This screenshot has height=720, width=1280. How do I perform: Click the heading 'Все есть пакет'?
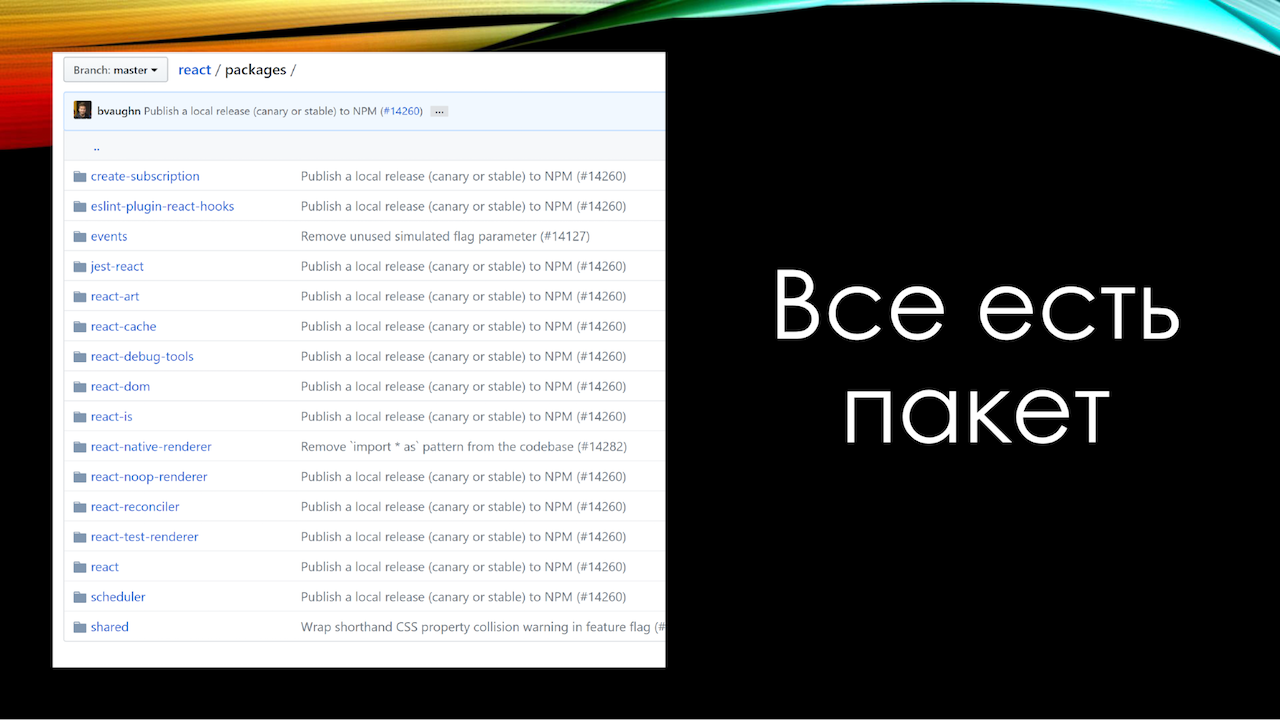click(x=977, y=359)
